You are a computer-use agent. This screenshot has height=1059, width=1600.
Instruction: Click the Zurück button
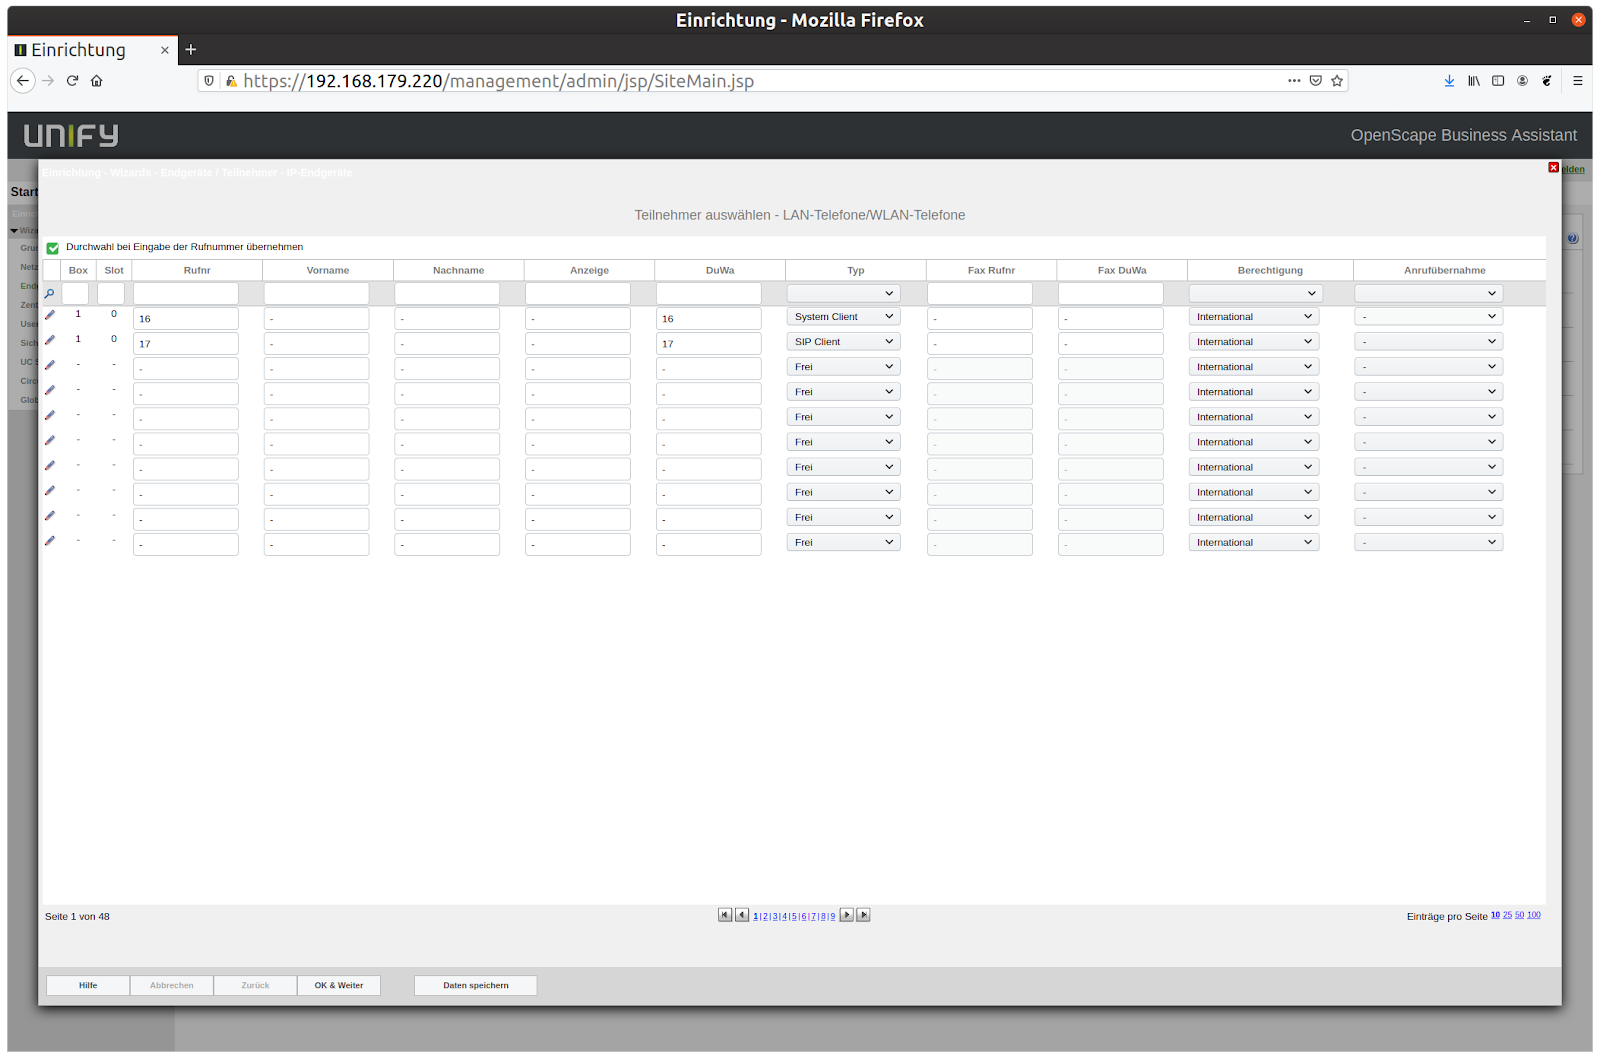pos(255,986)
